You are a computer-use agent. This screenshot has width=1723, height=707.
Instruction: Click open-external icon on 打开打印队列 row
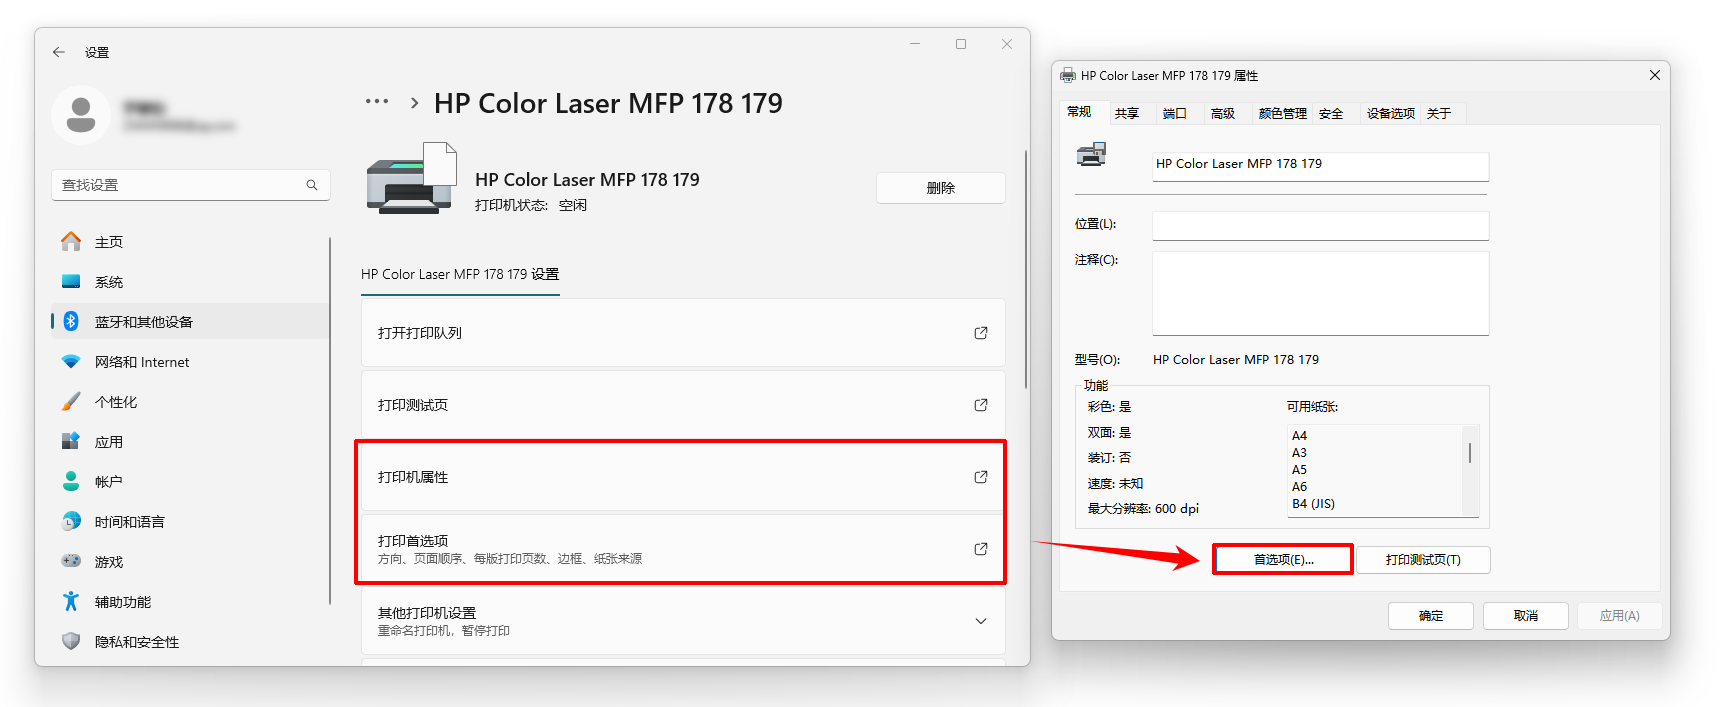pyautogui.click(x=981, y=333)
